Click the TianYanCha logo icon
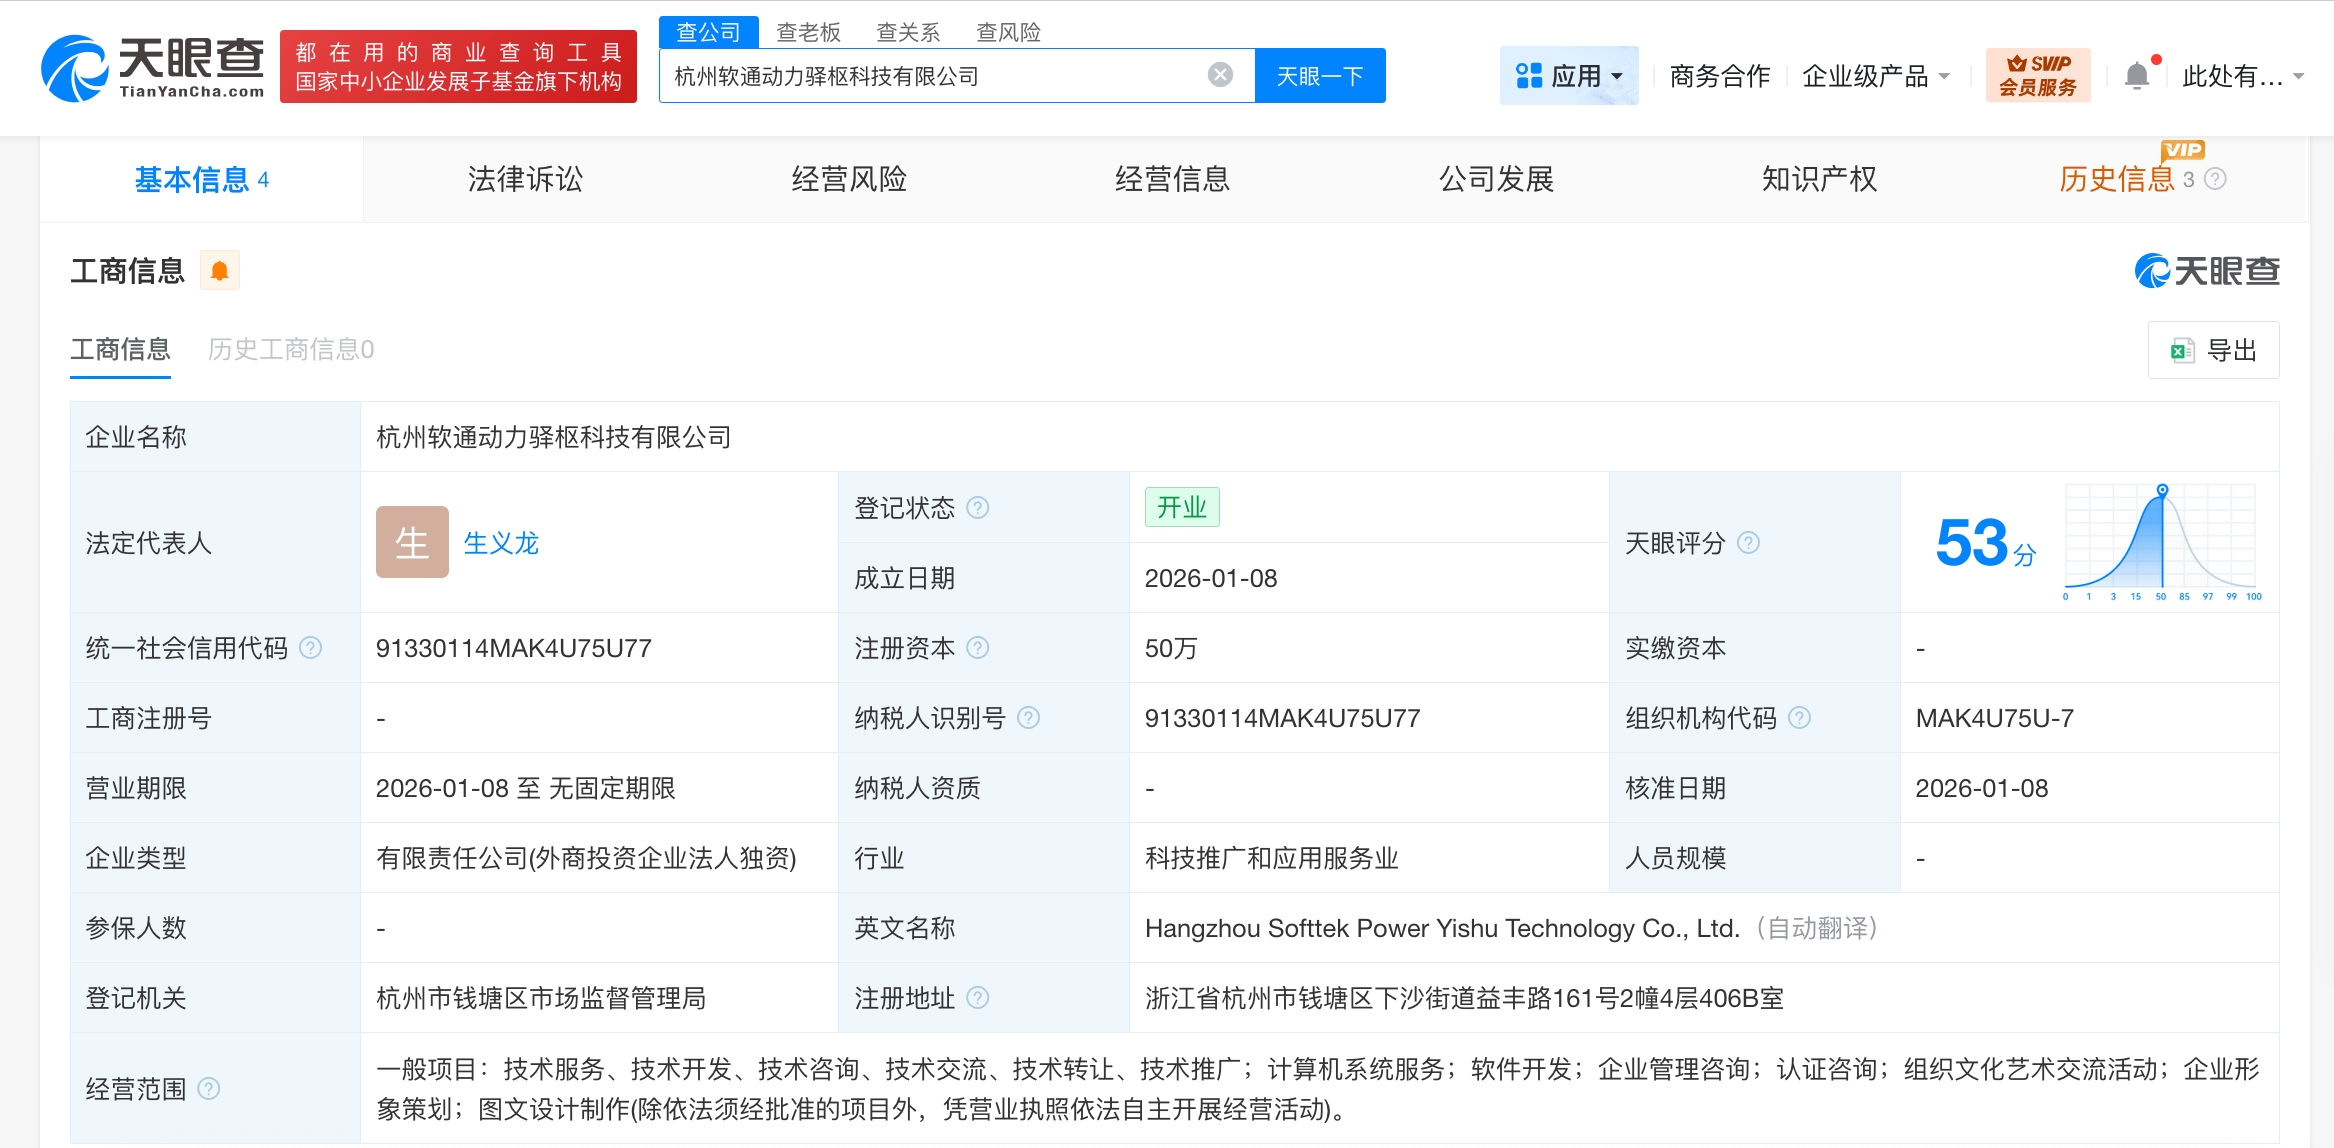This screenshot has width=2334, height=1148. coord(74,68)
